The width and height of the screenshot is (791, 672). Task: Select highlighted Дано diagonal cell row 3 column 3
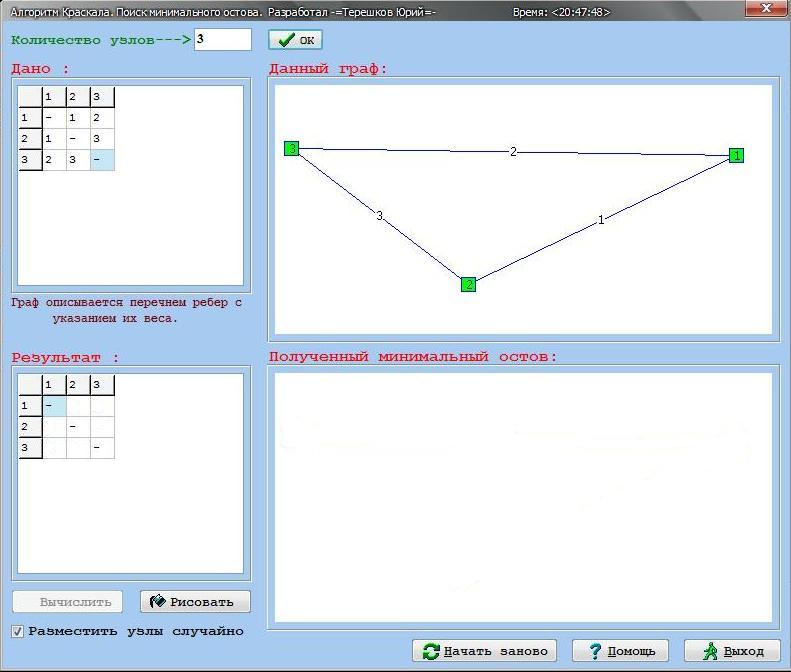pyautogui.click(x=102, y=160)
